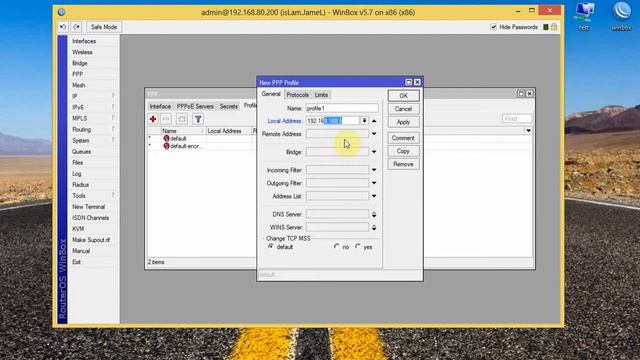Image resolution: width=640 pixels, height=360 pixels.
Task: Expand the Bridge field
Action: (374, 152)
